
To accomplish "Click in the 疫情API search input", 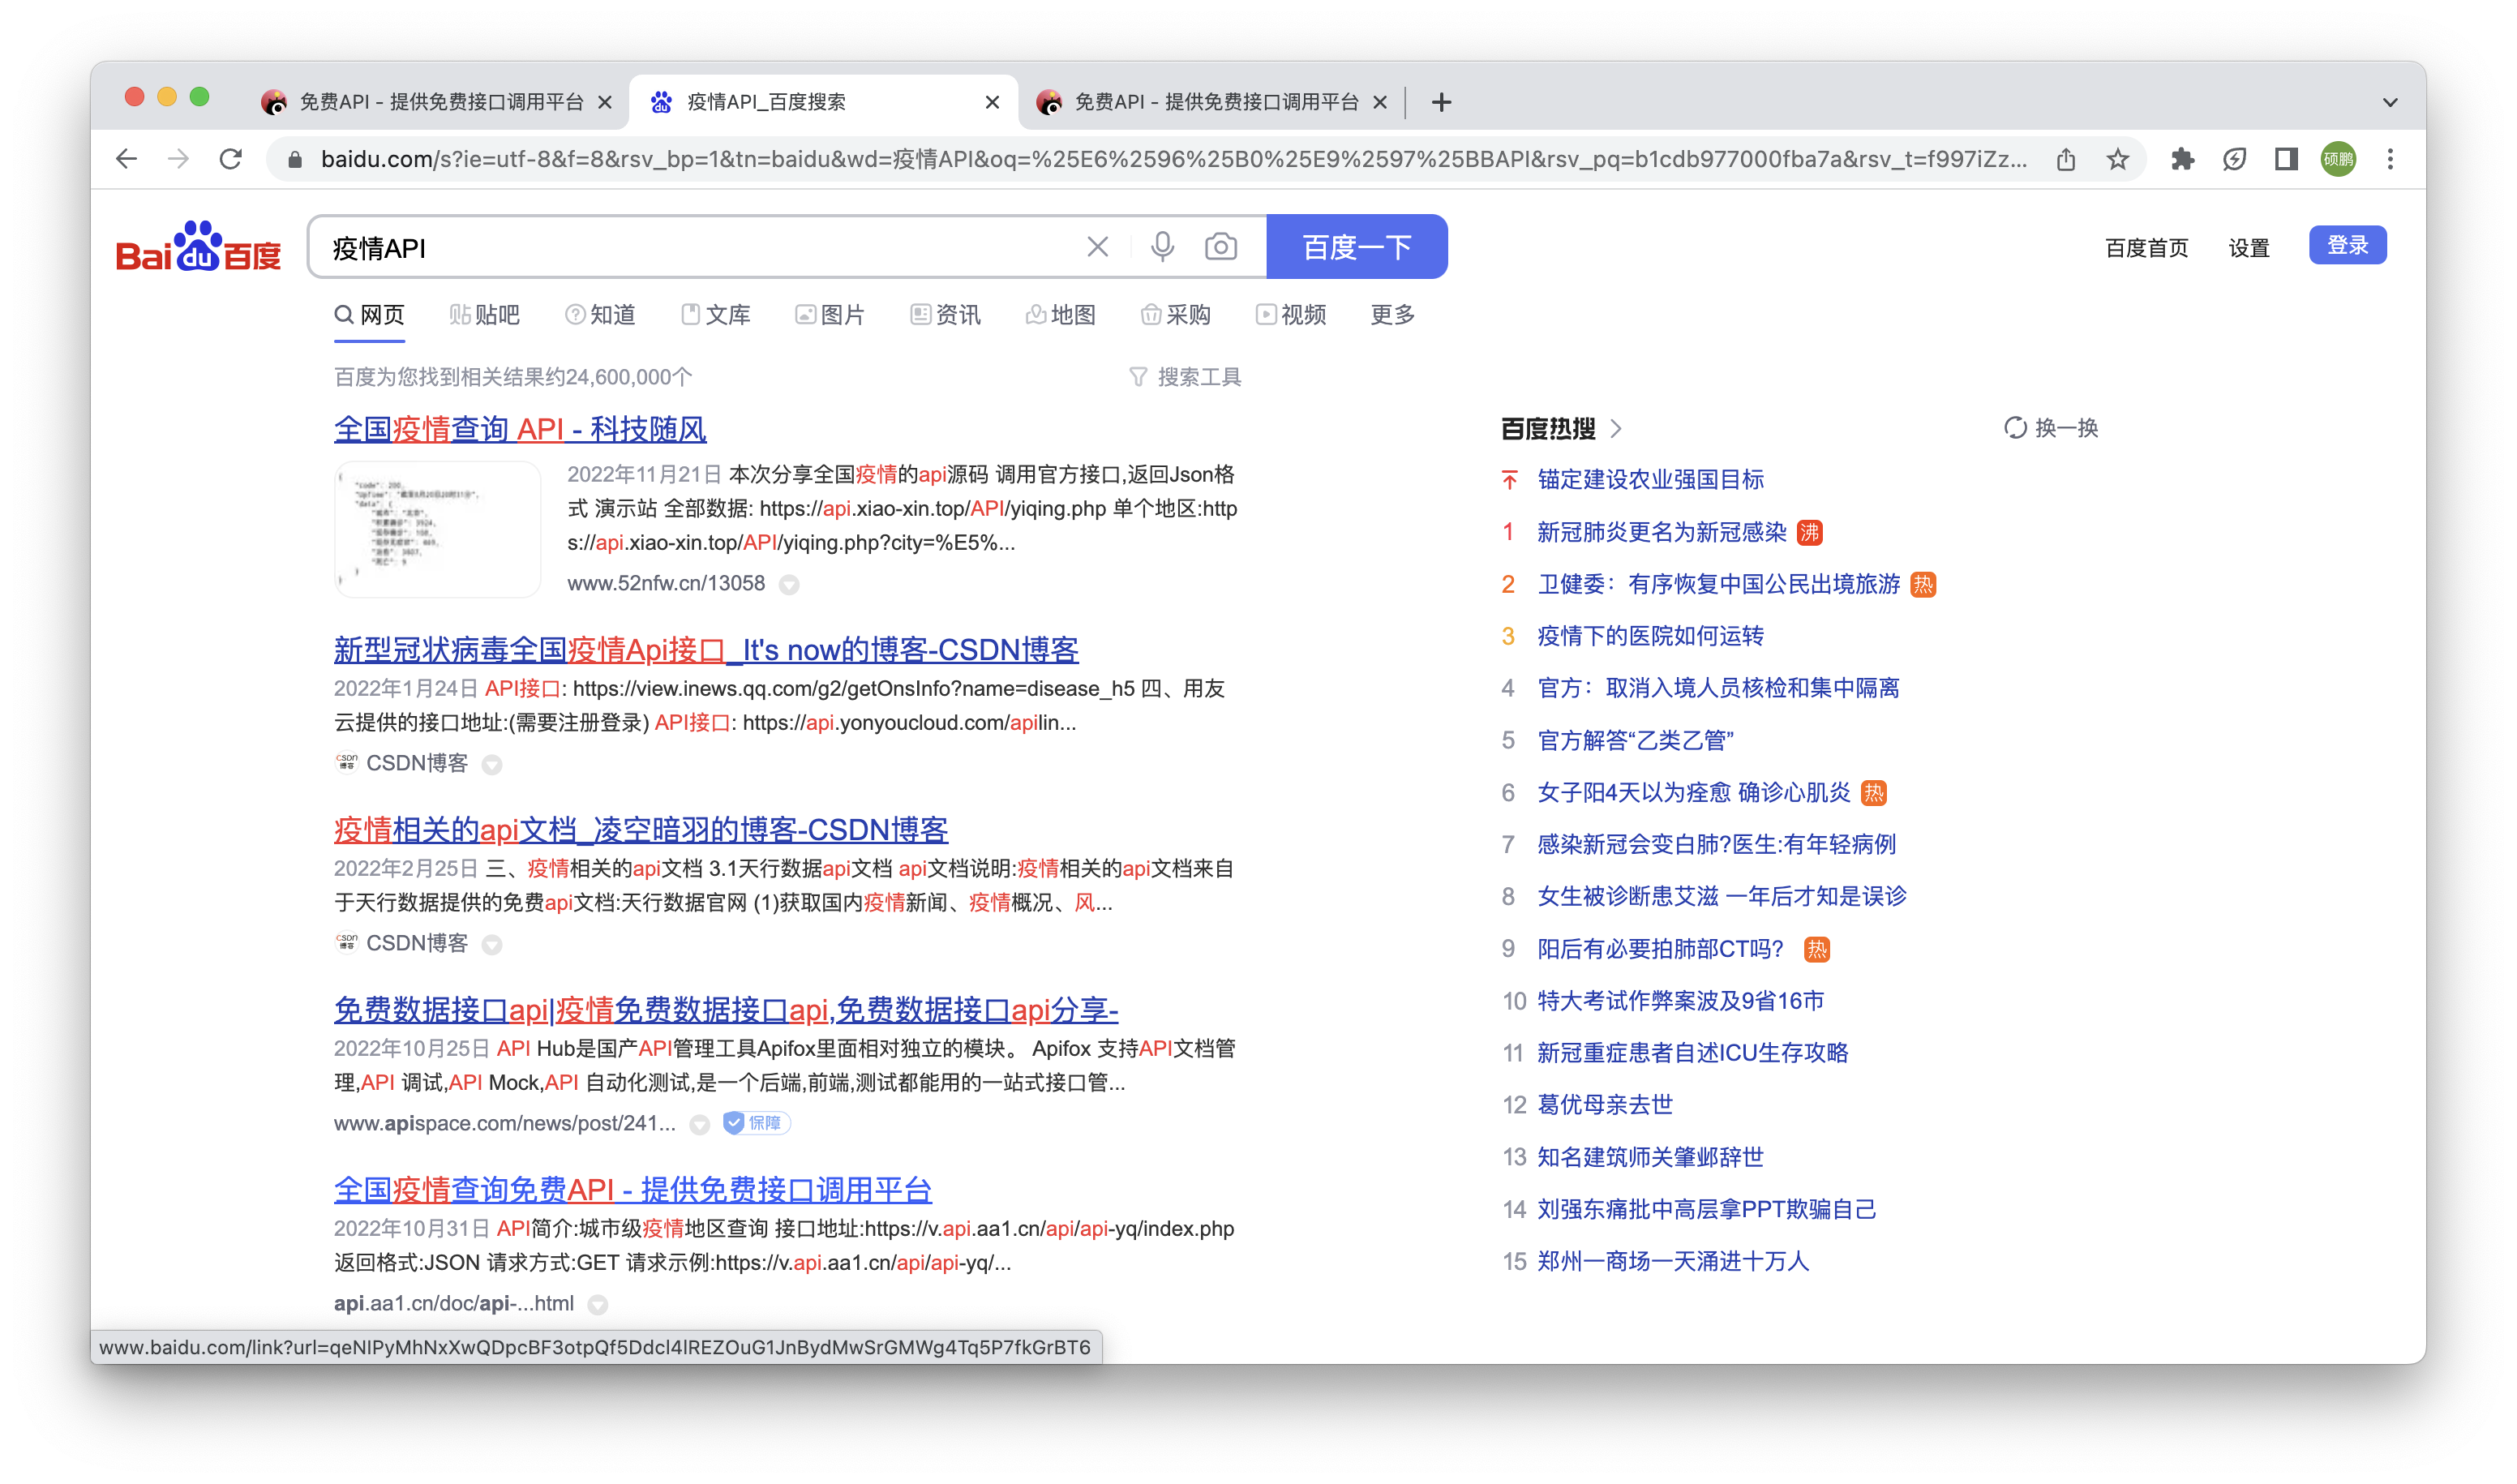I will [700, 247].
